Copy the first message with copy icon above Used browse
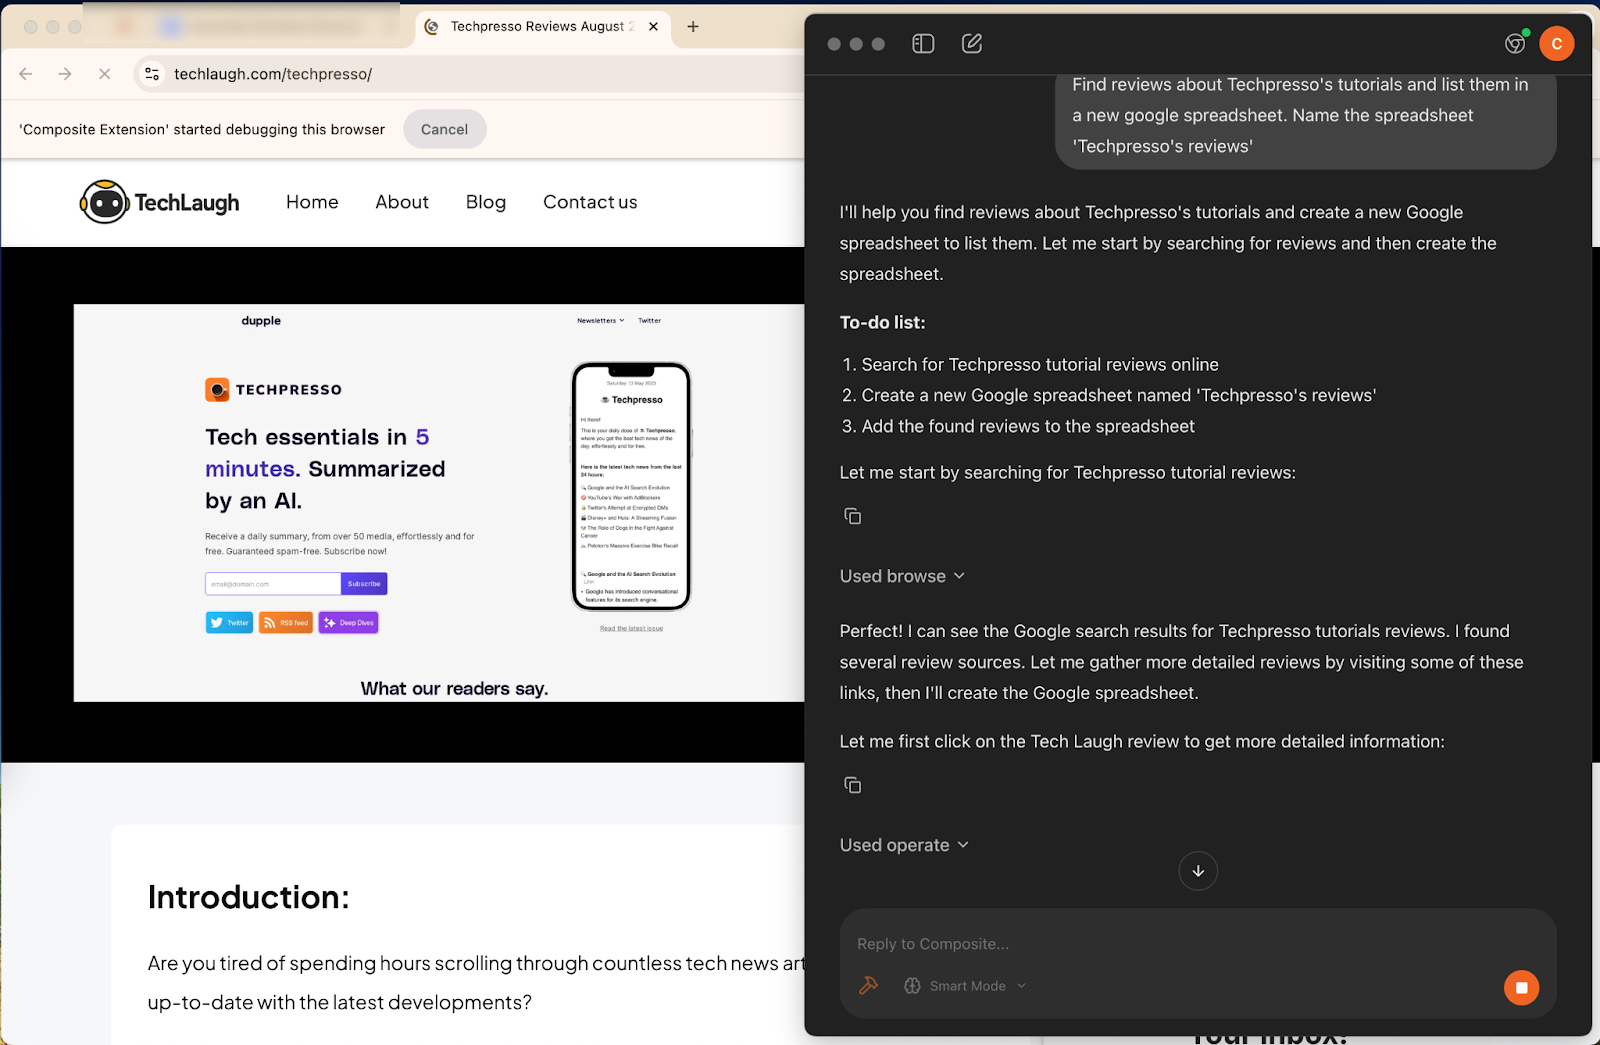Image resolution: width=1600 pixels, height=1045 pixels. click(853, 516)
